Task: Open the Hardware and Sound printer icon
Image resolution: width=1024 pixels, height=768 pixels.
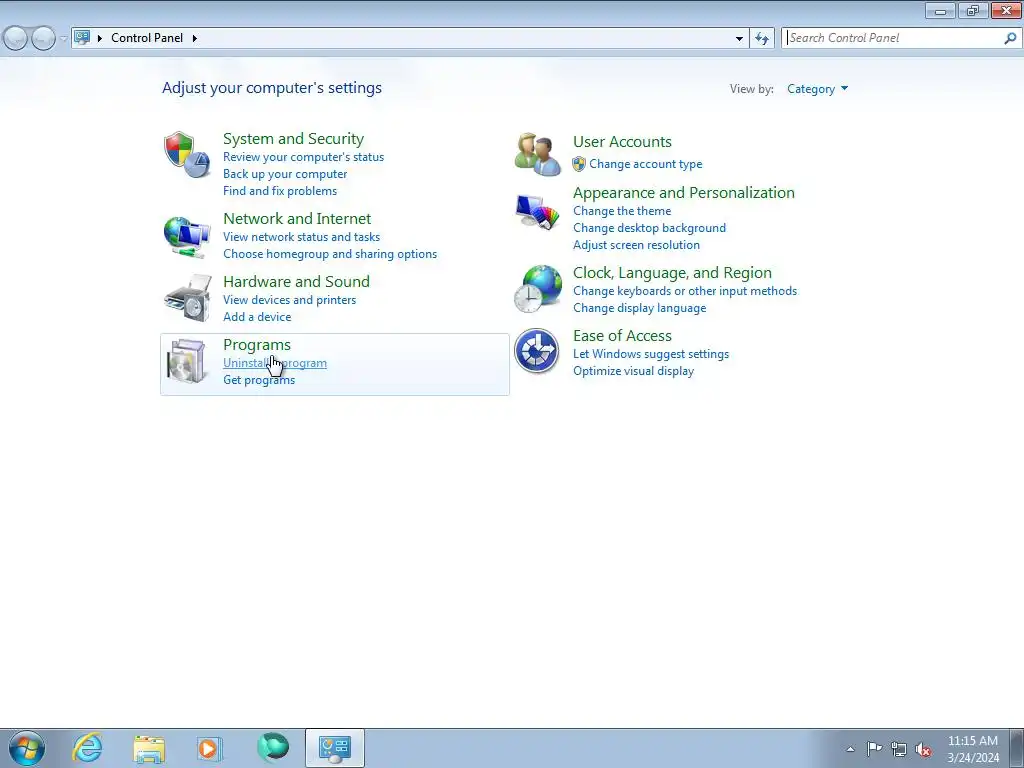Action: point(188,298)
